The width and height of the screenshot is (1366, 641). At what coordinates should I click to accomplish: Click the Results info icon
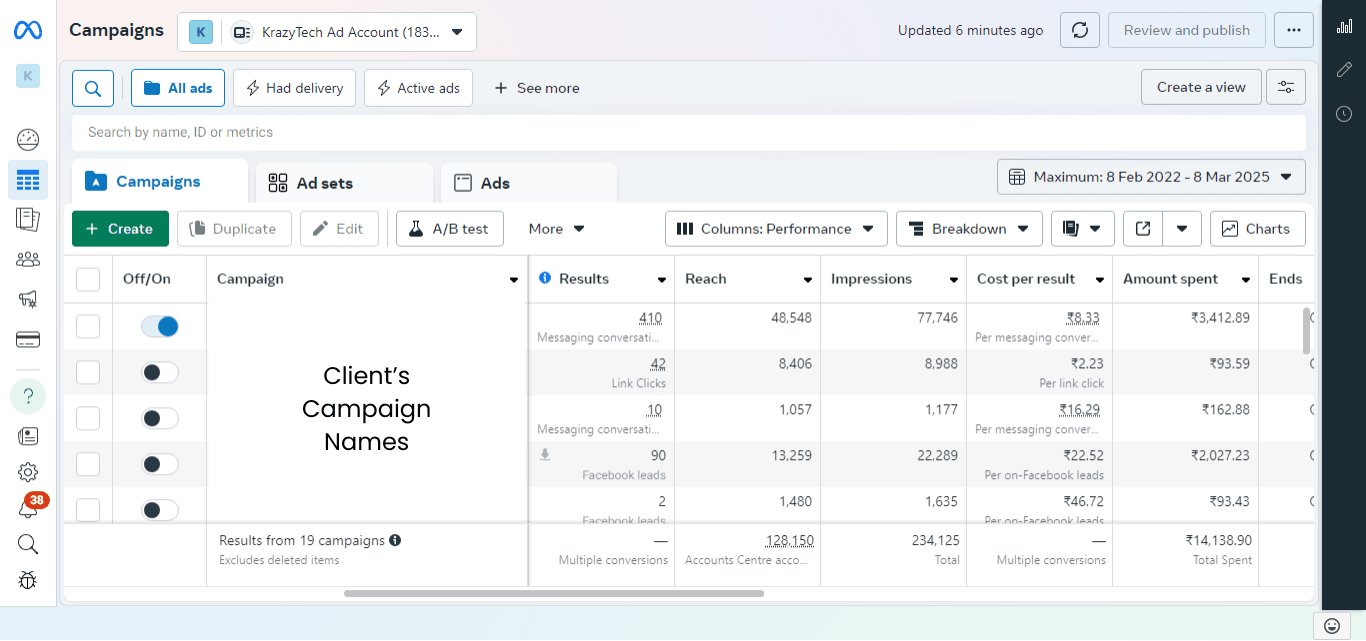click(545, 278)
